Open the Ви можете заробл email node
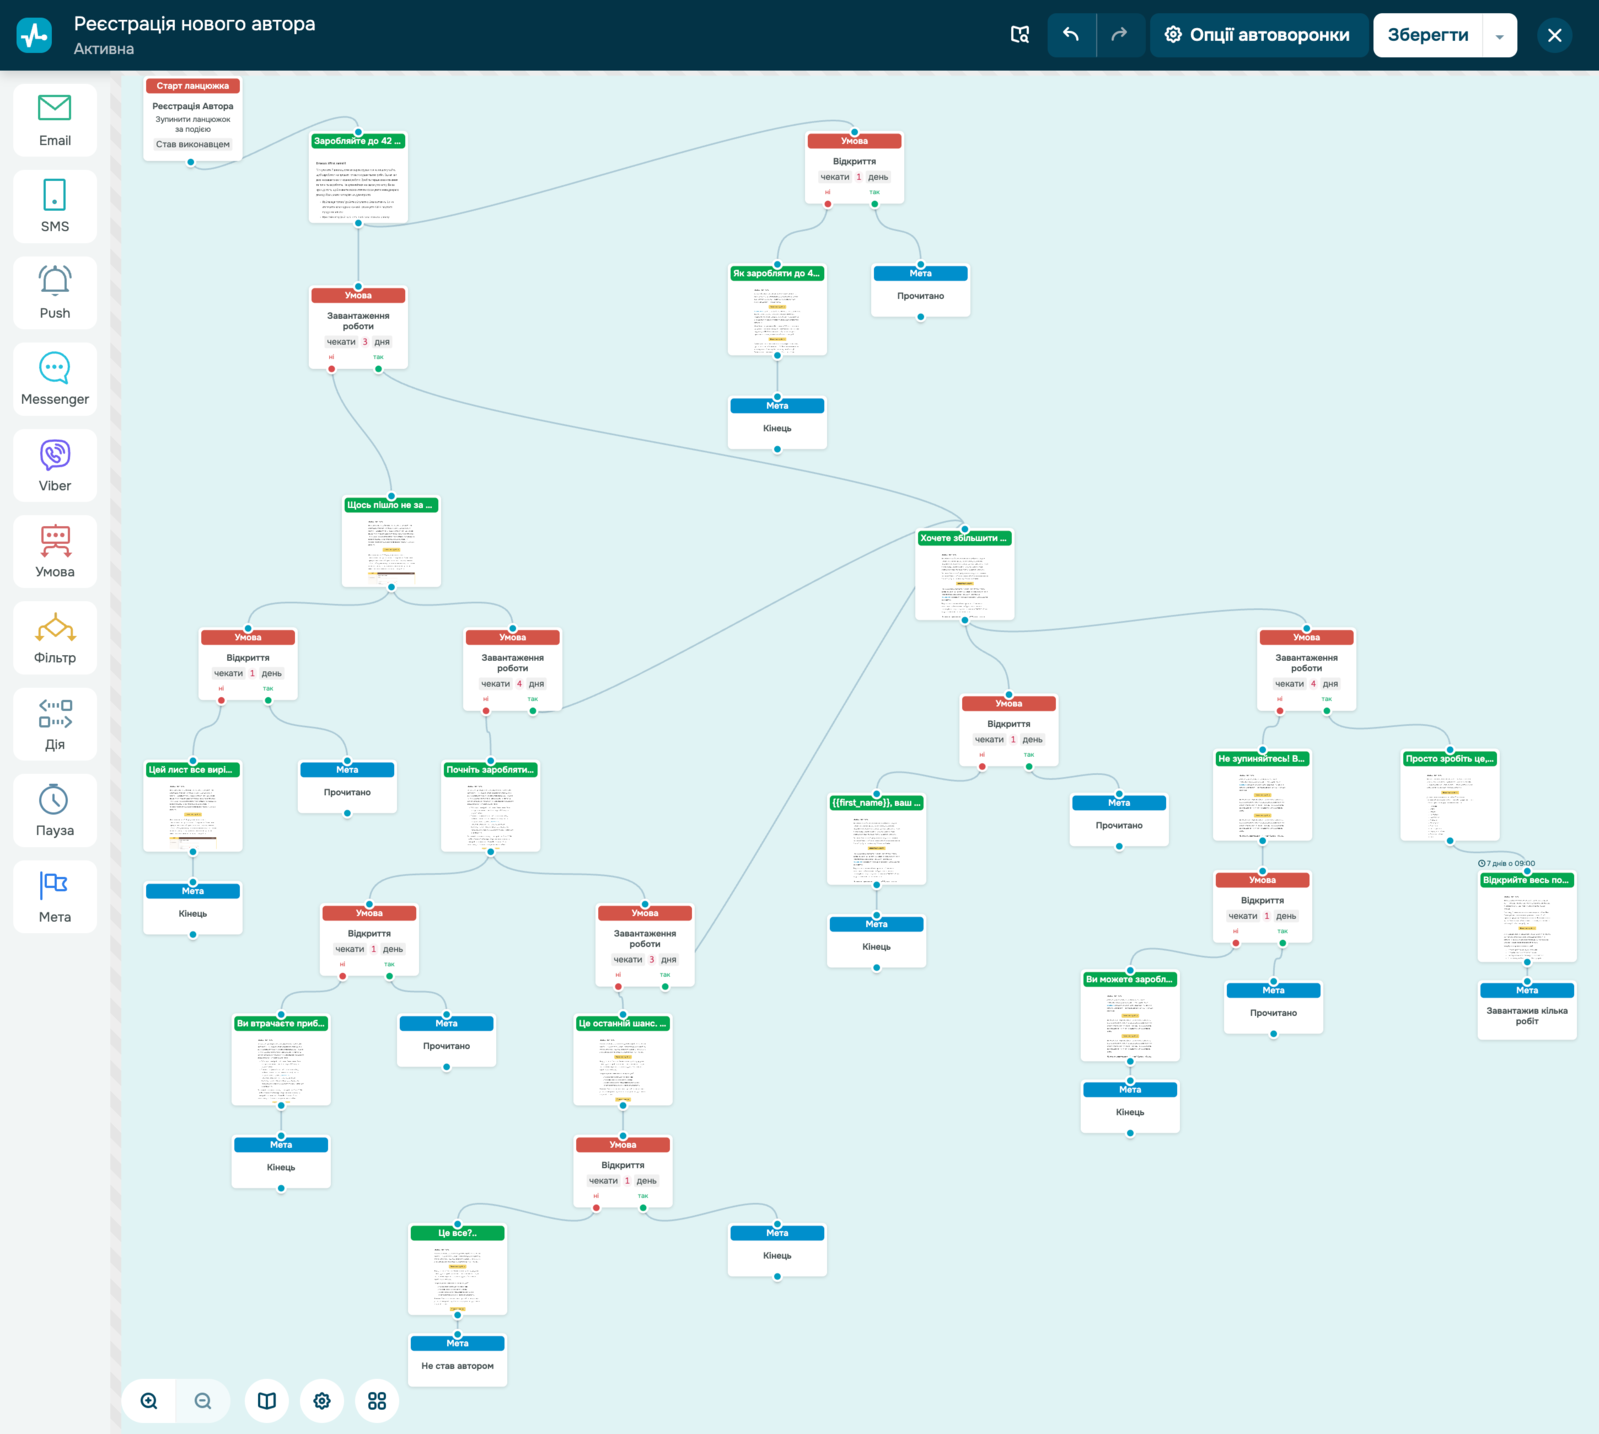 (x=1130, y=1016)
